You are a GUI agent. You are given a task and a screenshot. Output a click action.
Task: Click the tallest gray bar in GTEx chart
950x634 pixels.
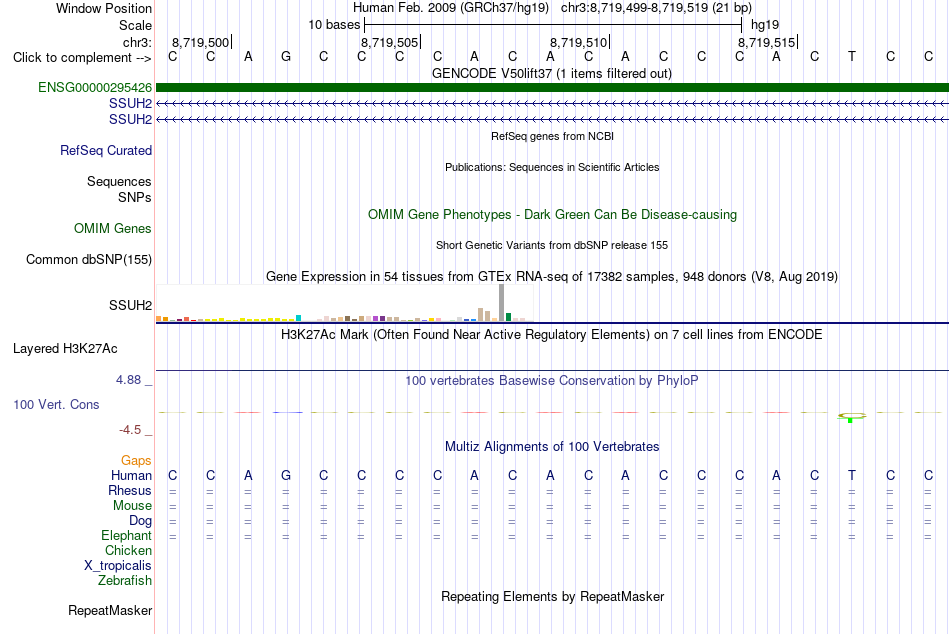click(501, 302)
